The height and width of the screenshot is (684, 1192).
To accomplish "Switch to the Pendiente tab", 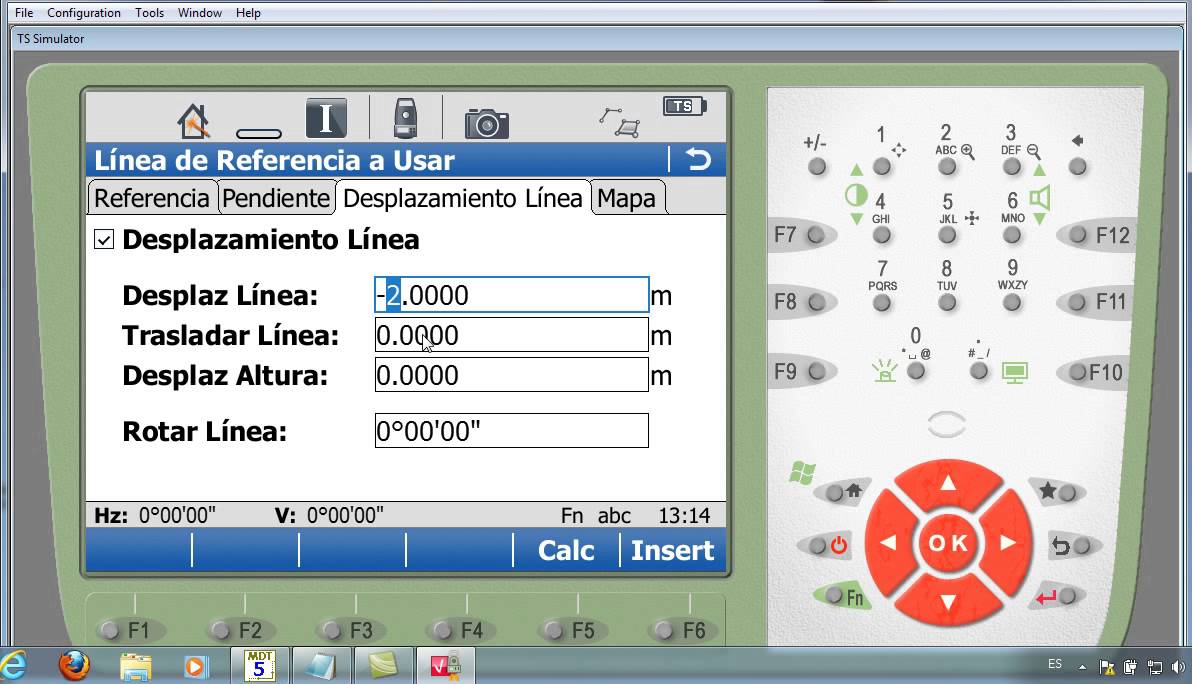I will (x=277, y=198).
